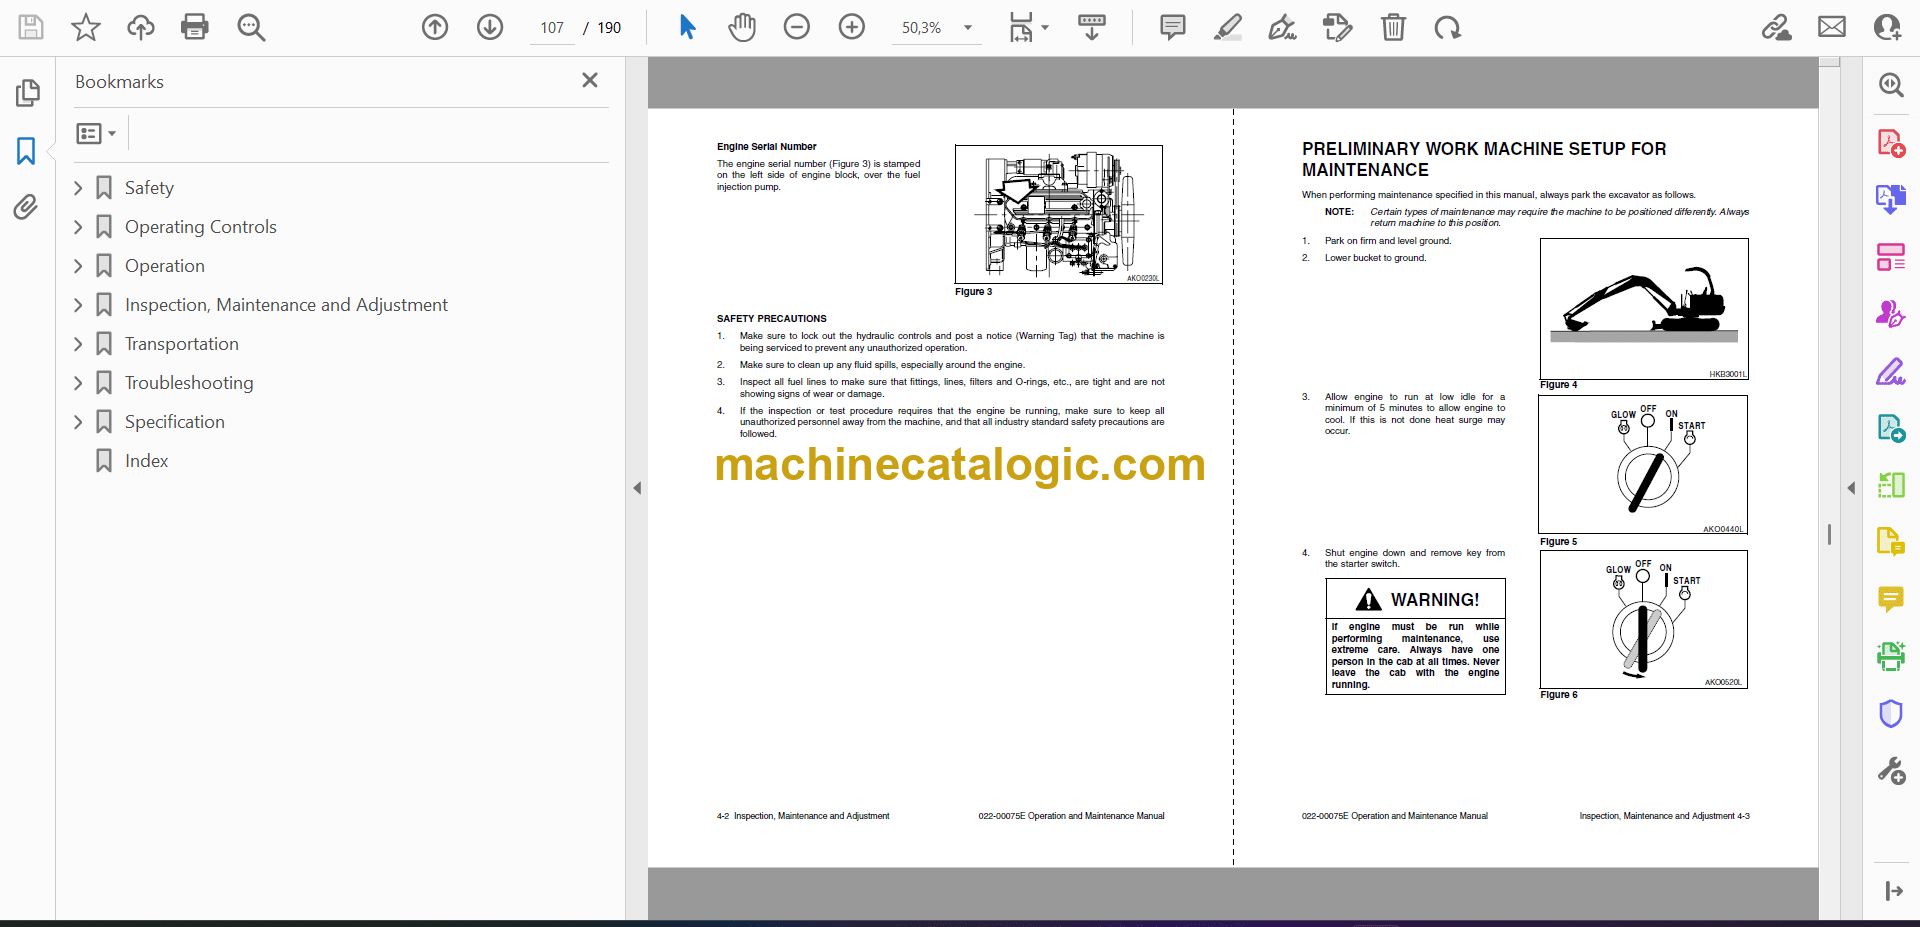Toggle the Bookmarks panel button
Screen dimensions: 1920x927
(26, 151)
